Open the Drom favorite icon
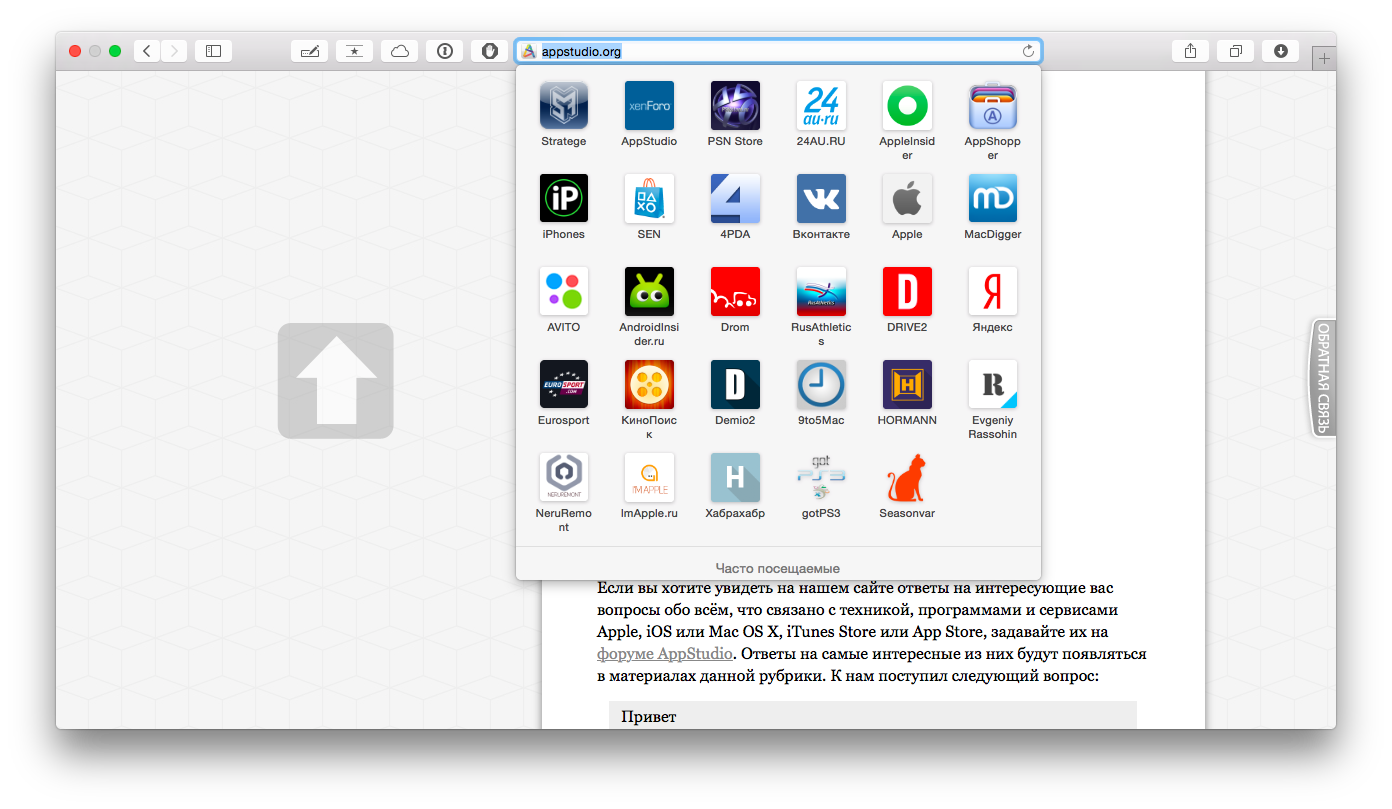The width and height of the screenshot is (1392, 809). click(735, 292)
